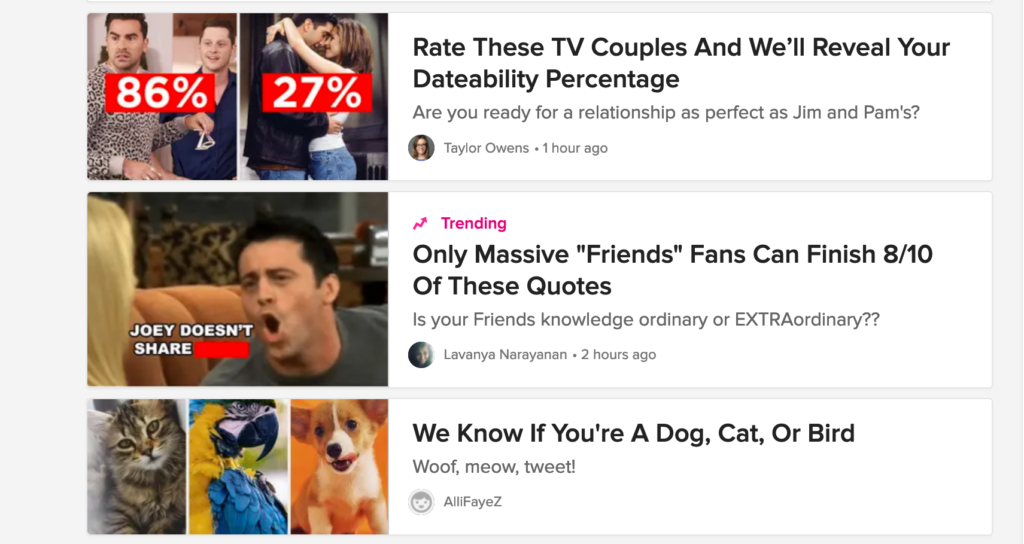
Task: Click the Jim and Pam's relationship description
Action: (666, 112)
